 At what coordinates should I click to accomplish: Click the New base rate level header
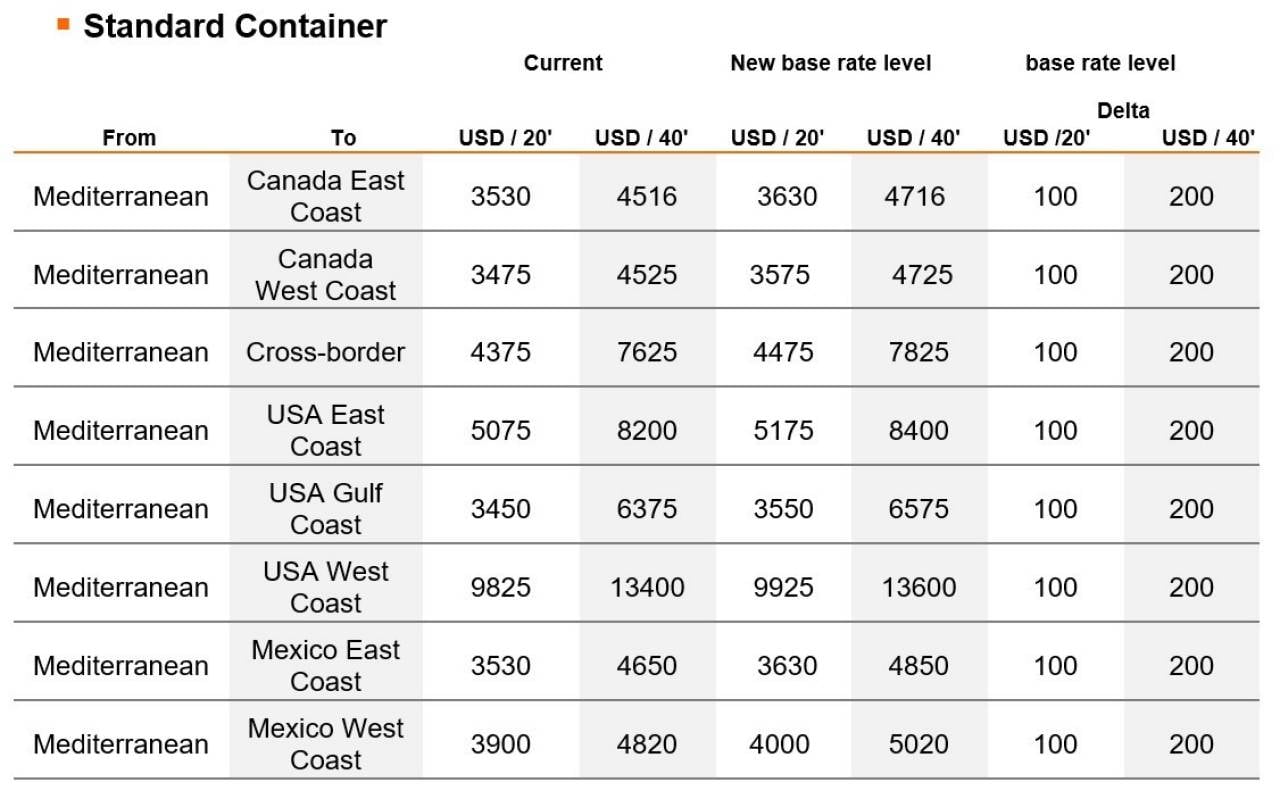(x=830, y=63)
